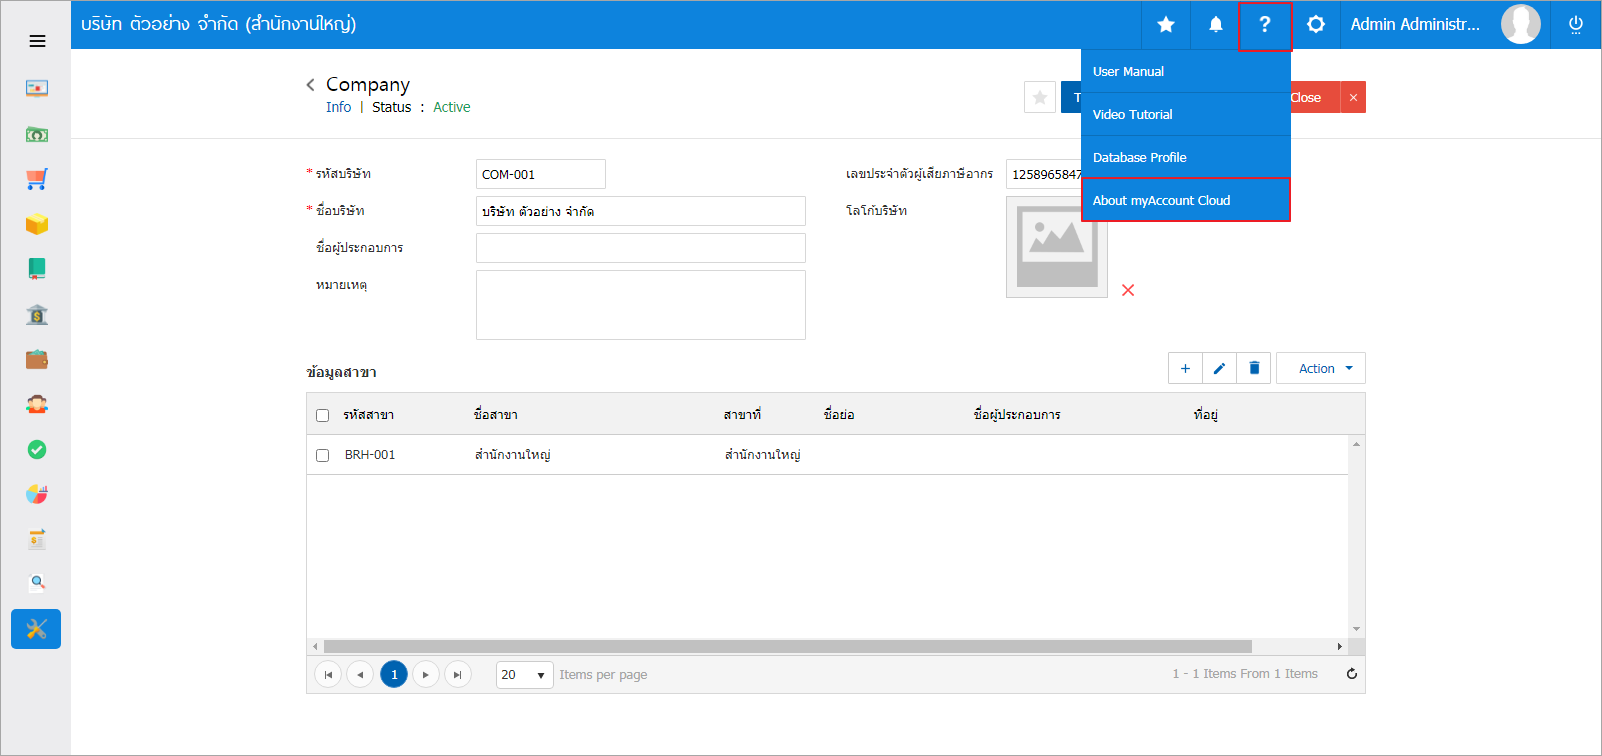Click the user avatar picture

pos(1521,24)
